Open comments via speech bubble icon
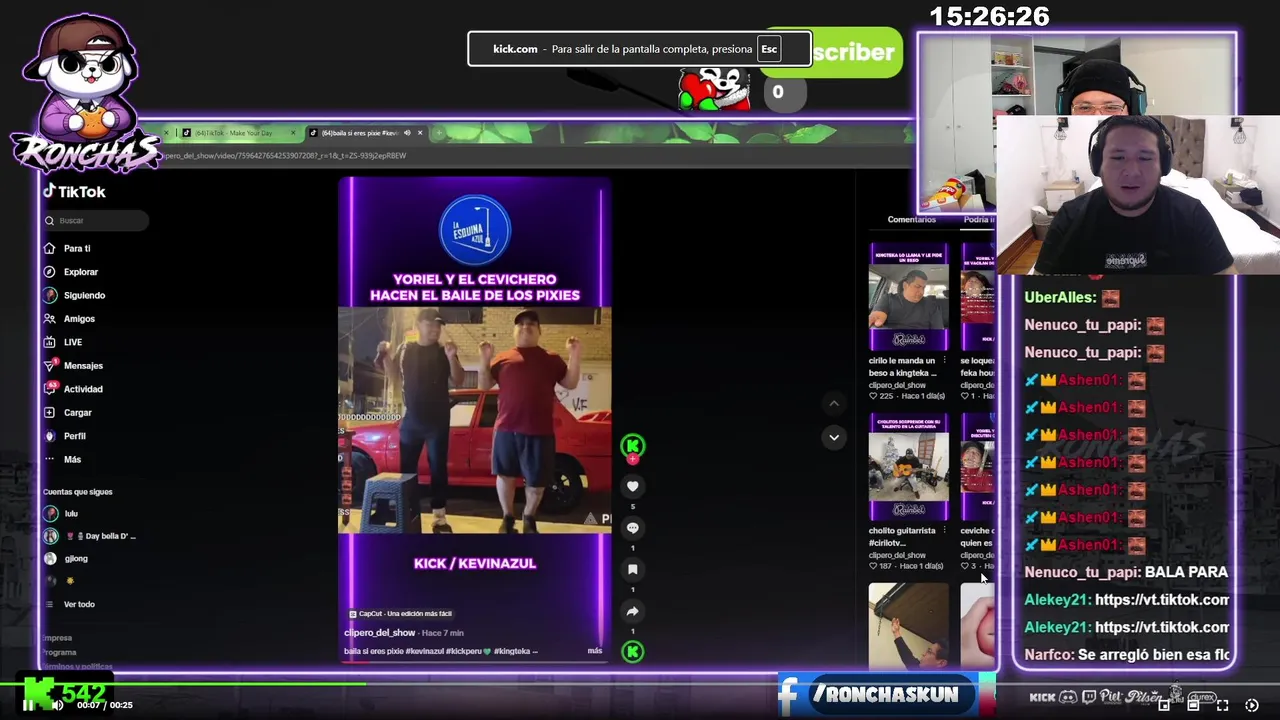The width and height of the screenshot is (1280, 720). pos(632,528)
